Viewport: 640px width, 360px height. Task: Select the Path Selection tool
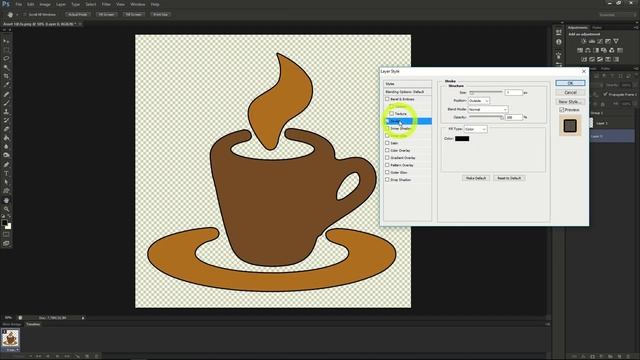[6, 182]
